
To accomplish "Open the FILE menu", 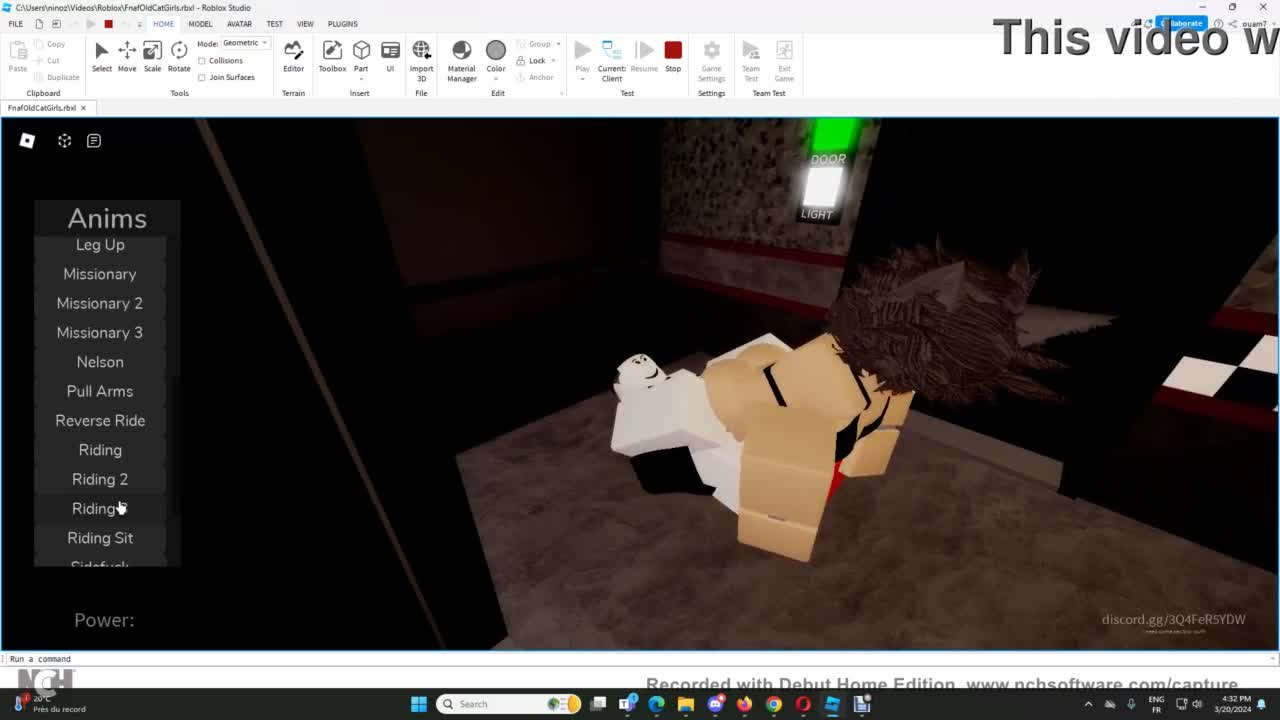I will pos(16,24).
